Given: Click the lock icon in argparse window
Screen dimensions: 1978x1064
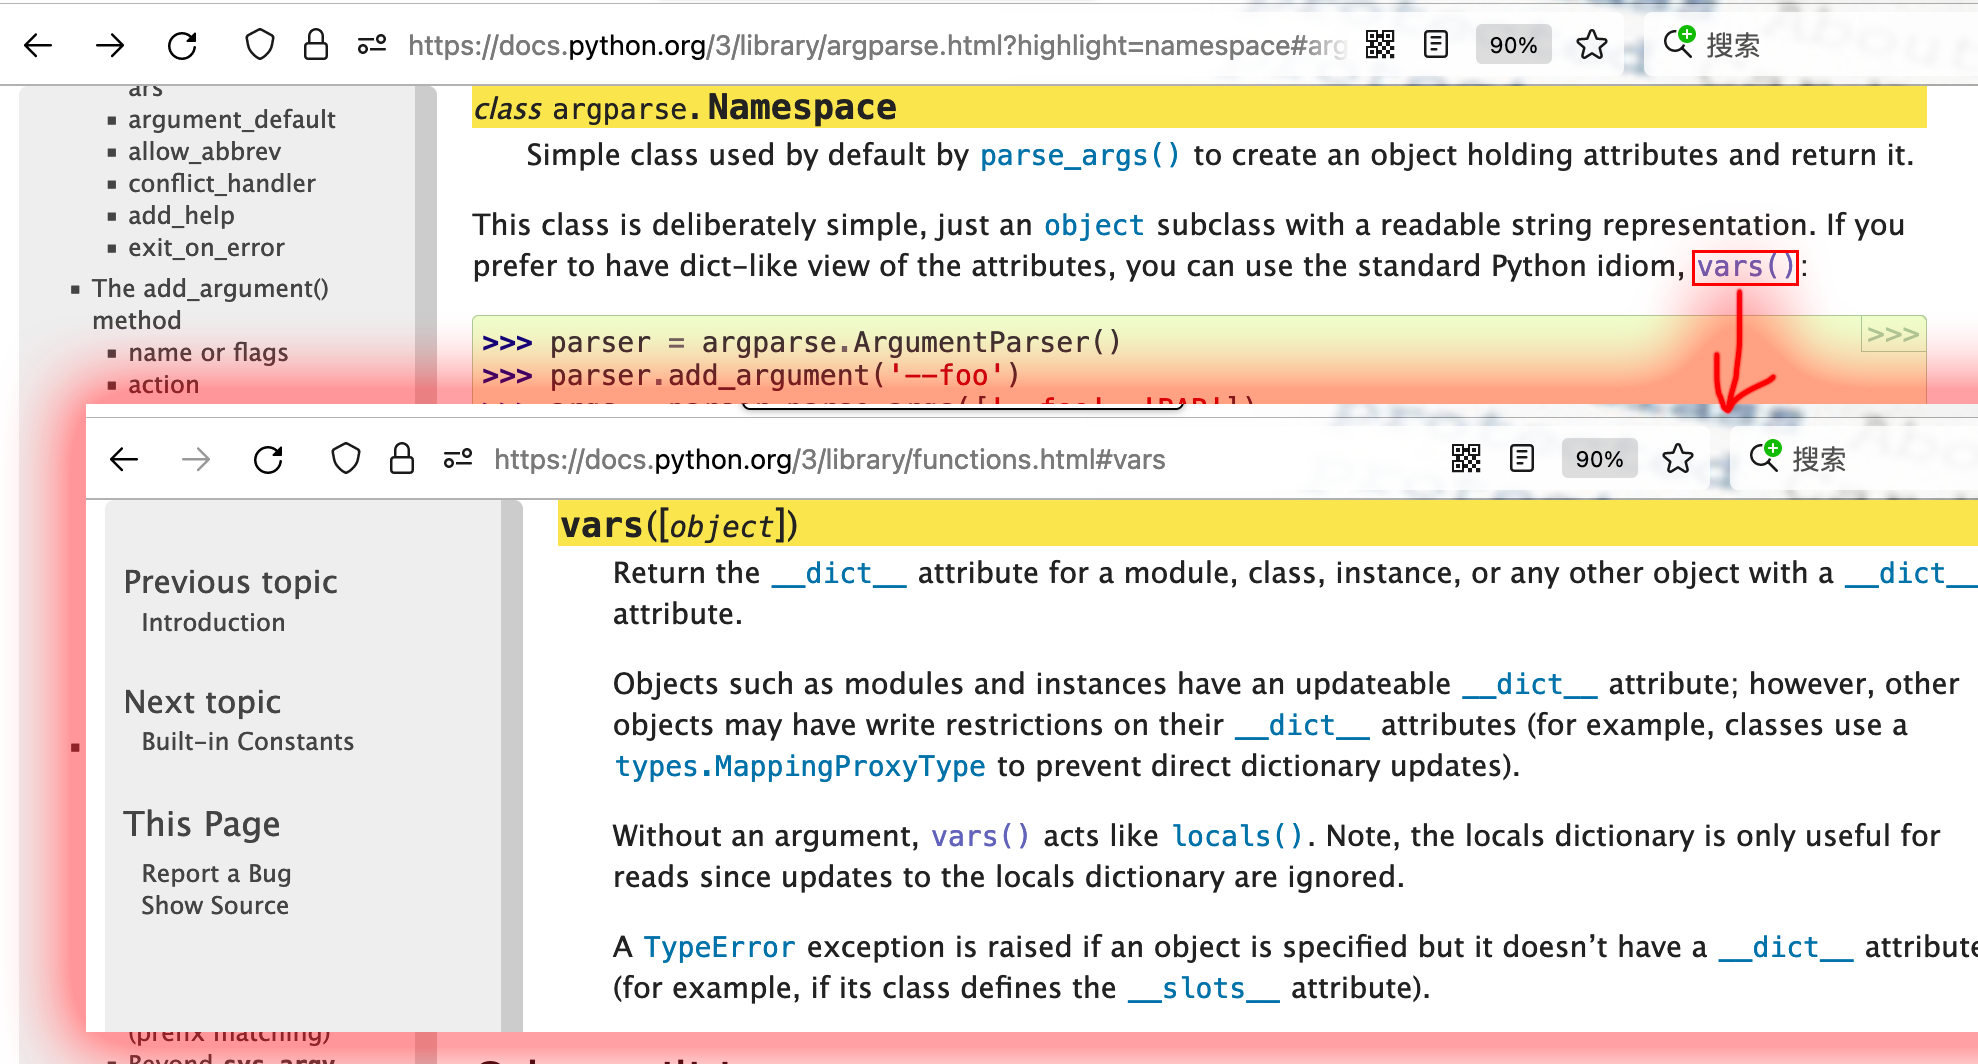Looking at the screenshot, I should coord(316,45).
